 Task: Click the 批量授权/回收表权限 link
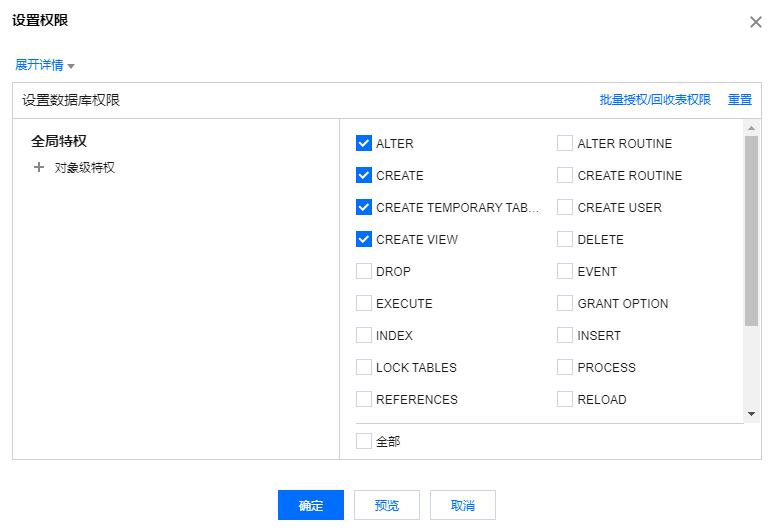coord(655,100)
